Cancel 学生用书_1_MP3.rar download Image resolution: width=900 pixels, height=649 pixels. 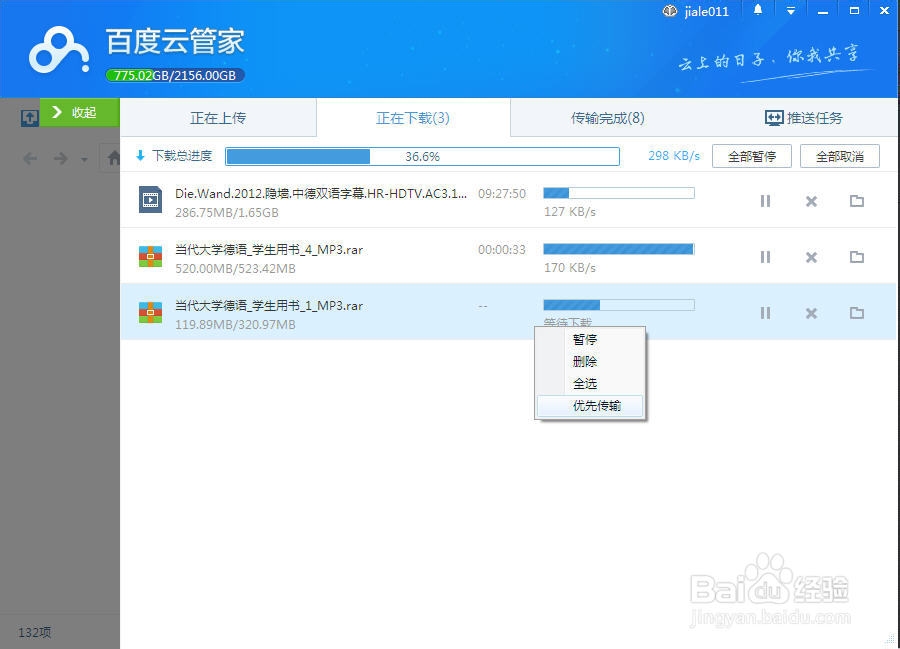[x=811, y=313]
